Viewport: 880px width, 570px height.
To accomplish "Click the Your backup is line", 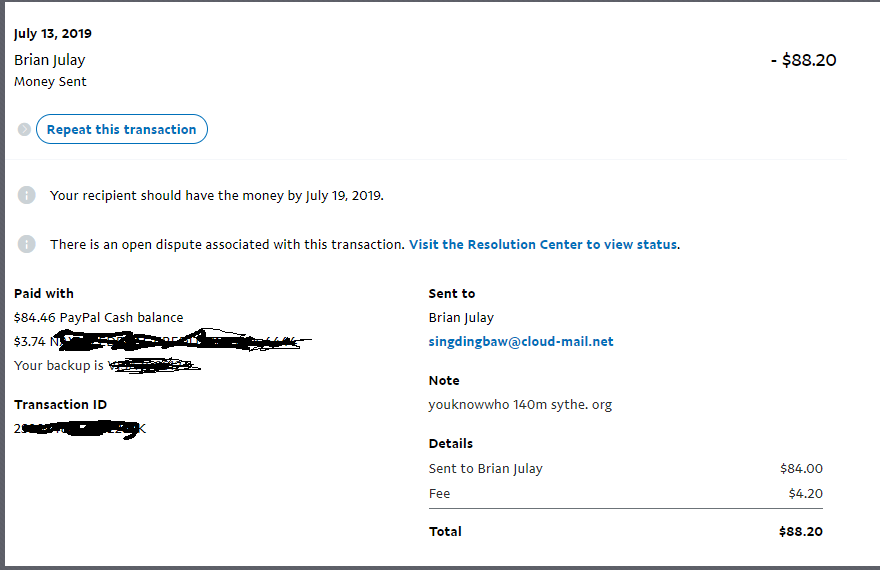I will (59, 365).
